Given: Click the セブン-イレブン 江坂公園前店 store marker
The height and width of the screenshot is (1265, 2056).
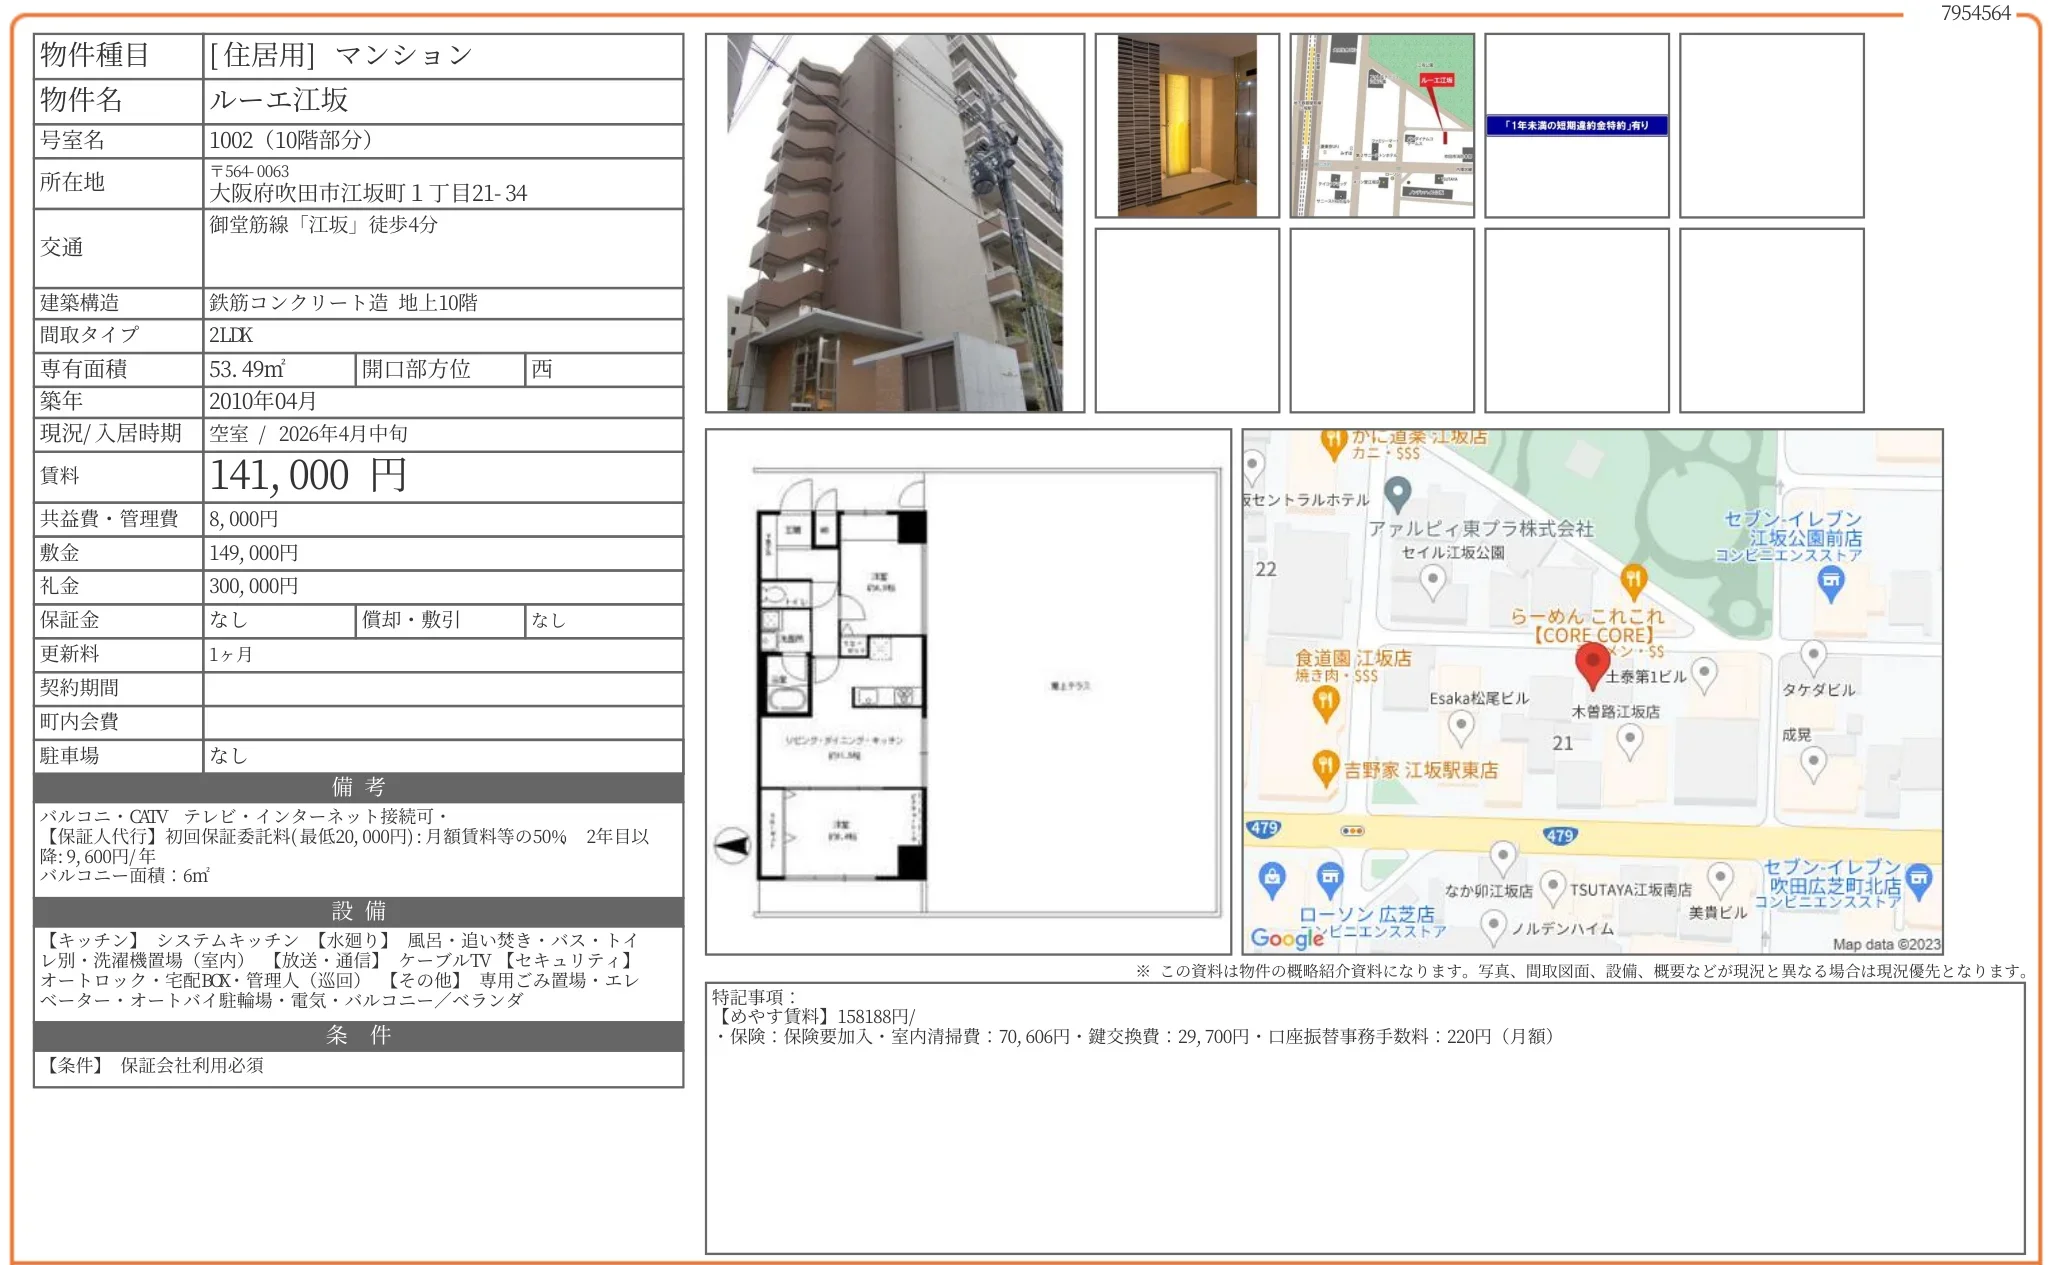Looking at the screenshot, I should coord(1830,582).
